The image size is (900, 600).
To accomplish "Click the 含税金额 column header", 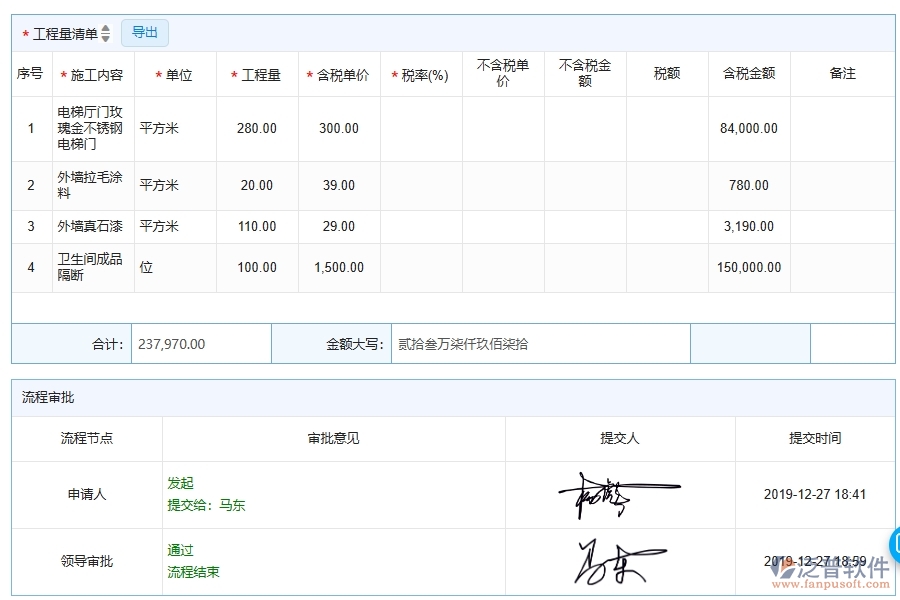I will tap(748, 72).
